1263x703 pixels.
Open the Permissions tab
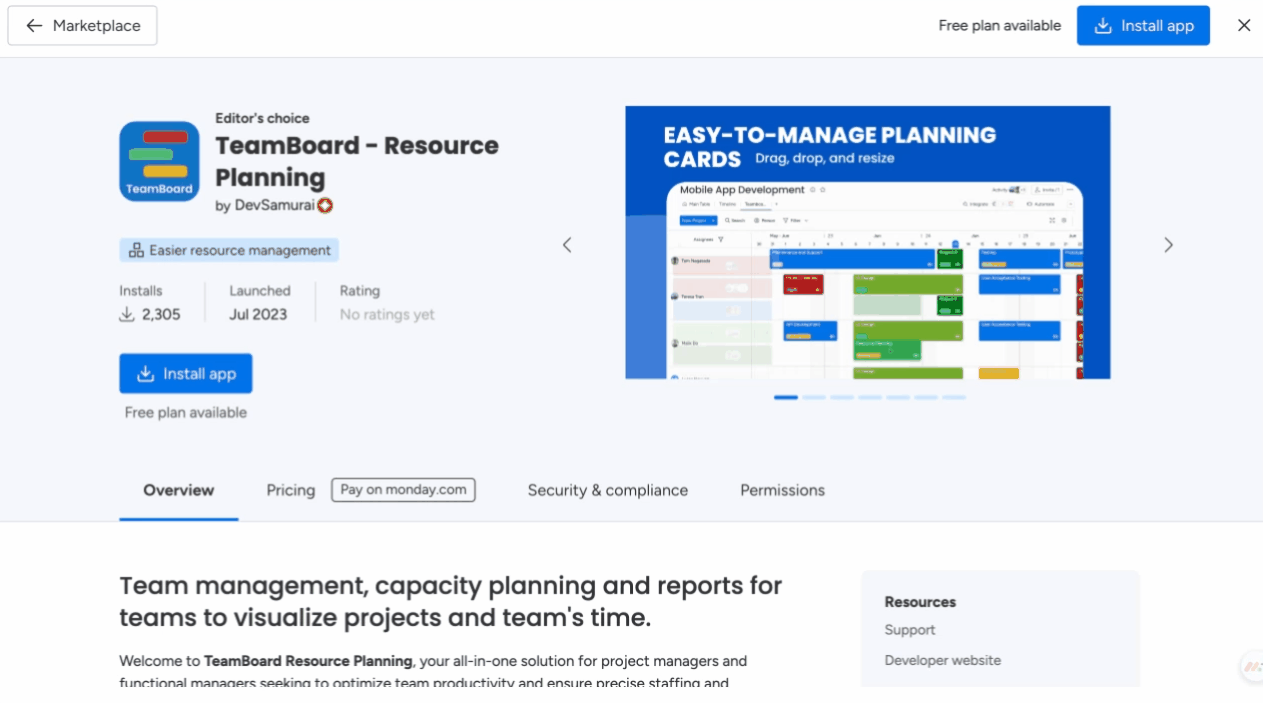[x=783, y=490]
